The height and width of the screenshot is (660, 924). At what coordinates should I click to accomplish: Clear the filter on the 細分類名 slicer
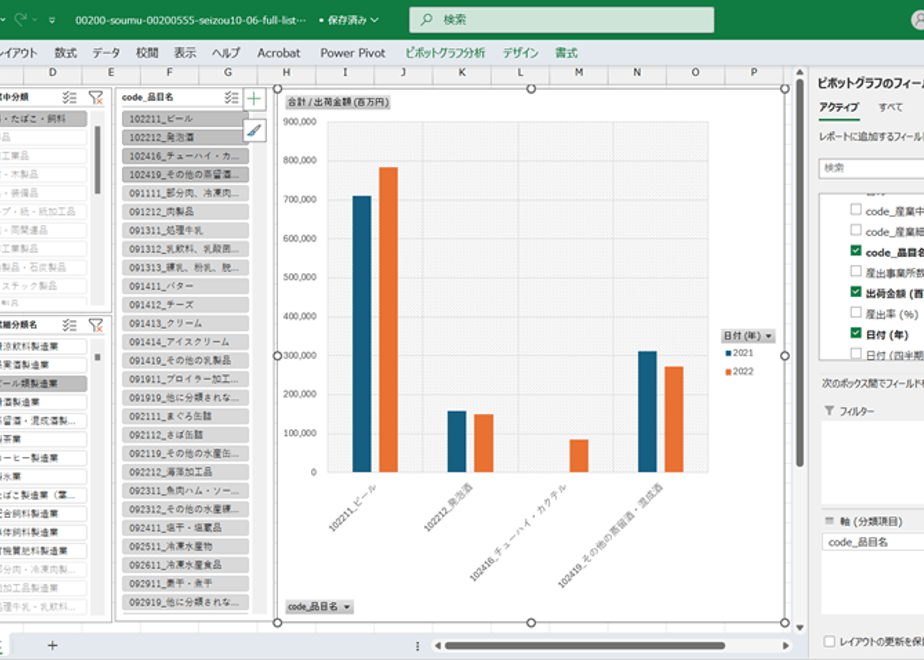pos(95,325)
